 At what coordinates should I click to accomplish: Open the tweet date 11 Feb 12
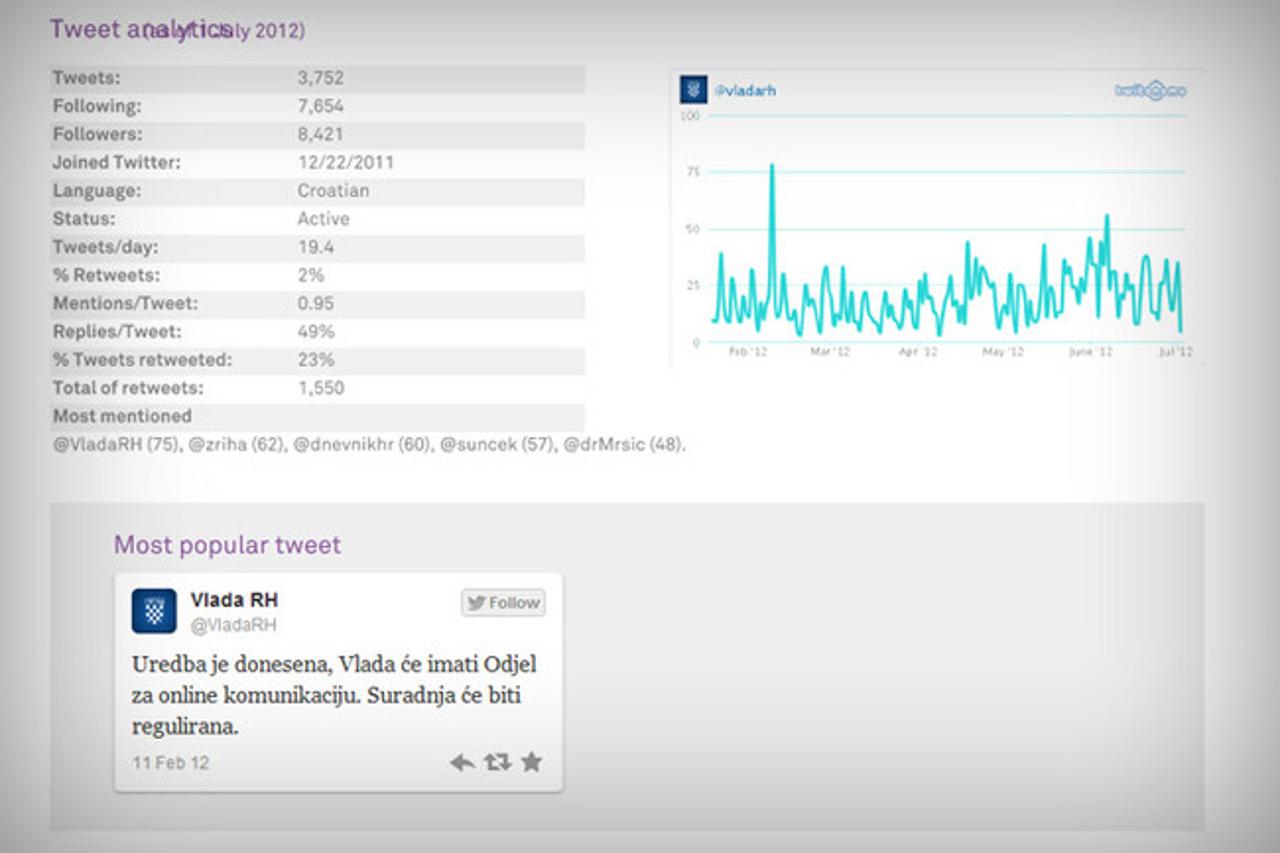(x=171, y=763)
